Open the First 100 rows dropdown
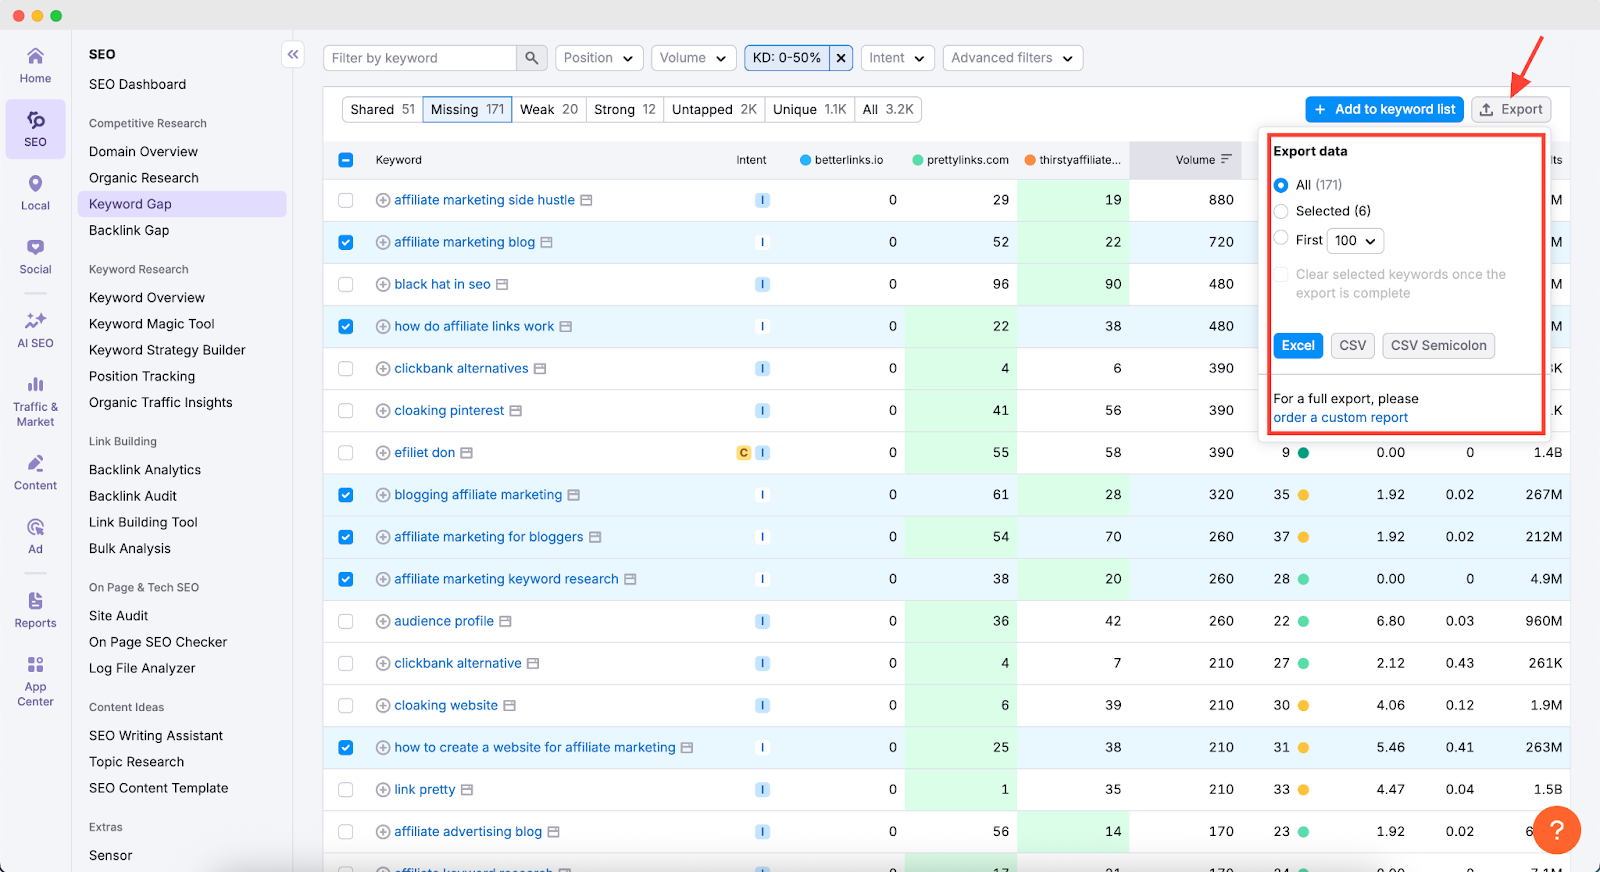The width and height of the screenshot is (1600, 872). click(x=1355, y=241)
